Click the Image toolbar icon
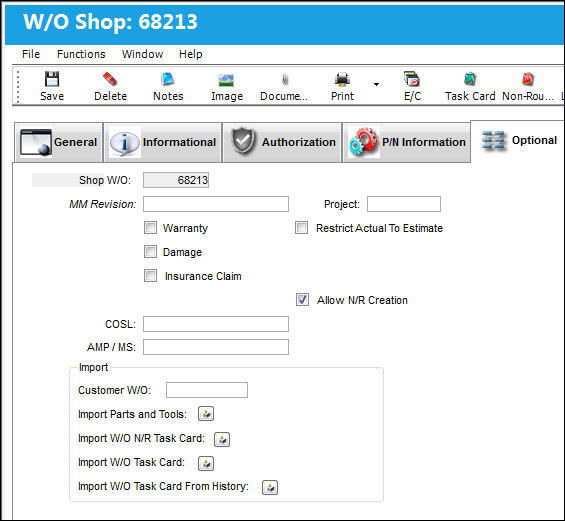Image resolution: width=565 pixels, height=521 pixels. (x=227, y=80)
